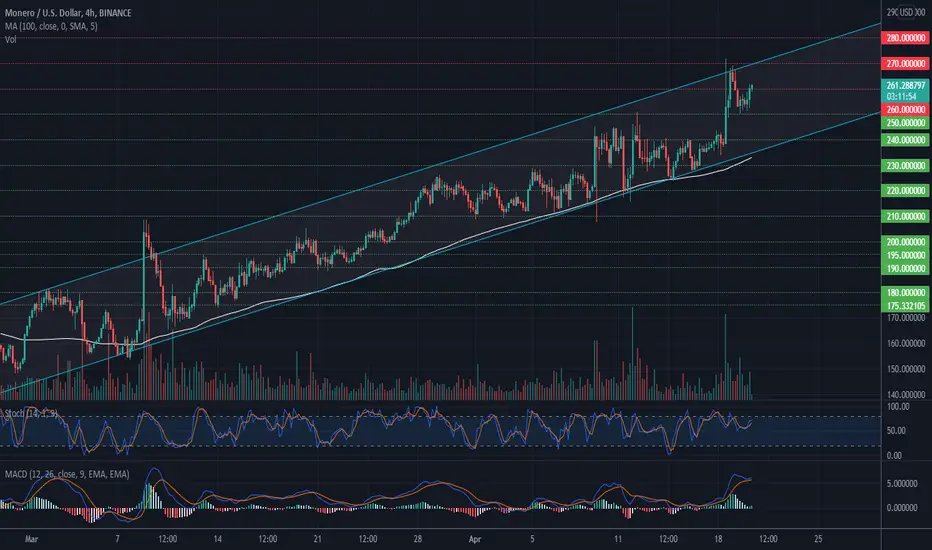Select the lower teal channel trend line
Viewport: 932px width, 550px height.
440,252
